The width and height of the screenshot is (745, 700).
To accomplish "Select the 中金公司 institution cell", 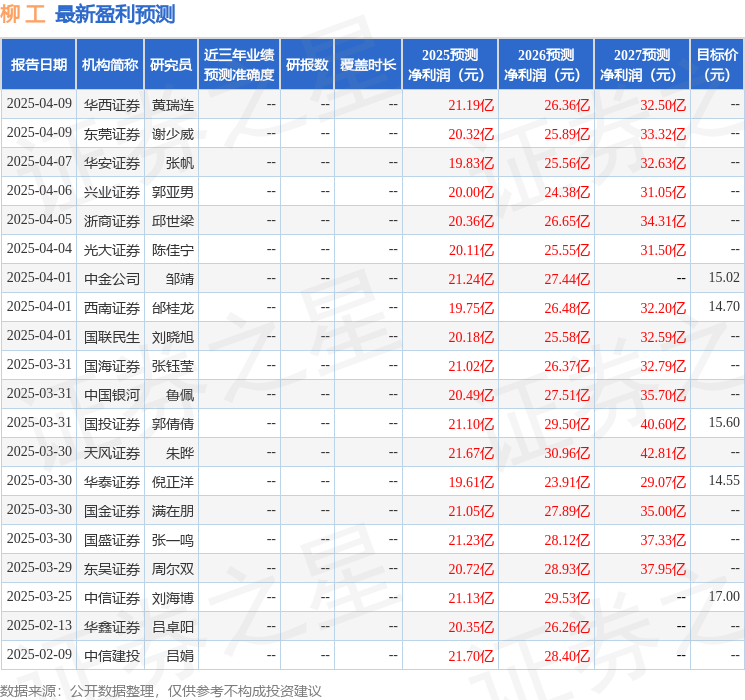I will pos(112,279).
